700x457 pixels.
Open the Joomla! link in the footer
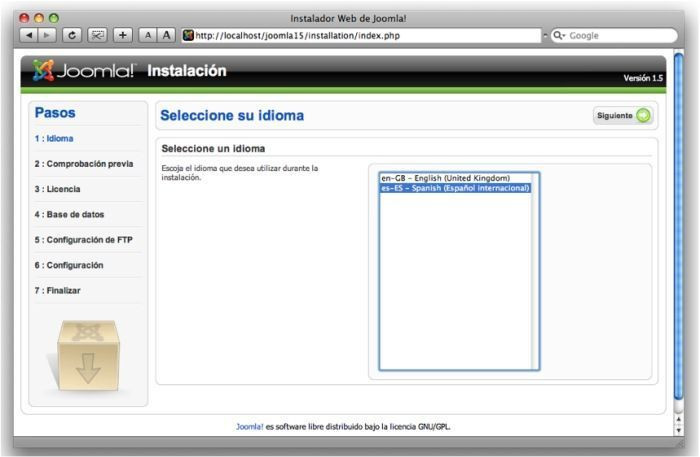click(x=250, y=426)
